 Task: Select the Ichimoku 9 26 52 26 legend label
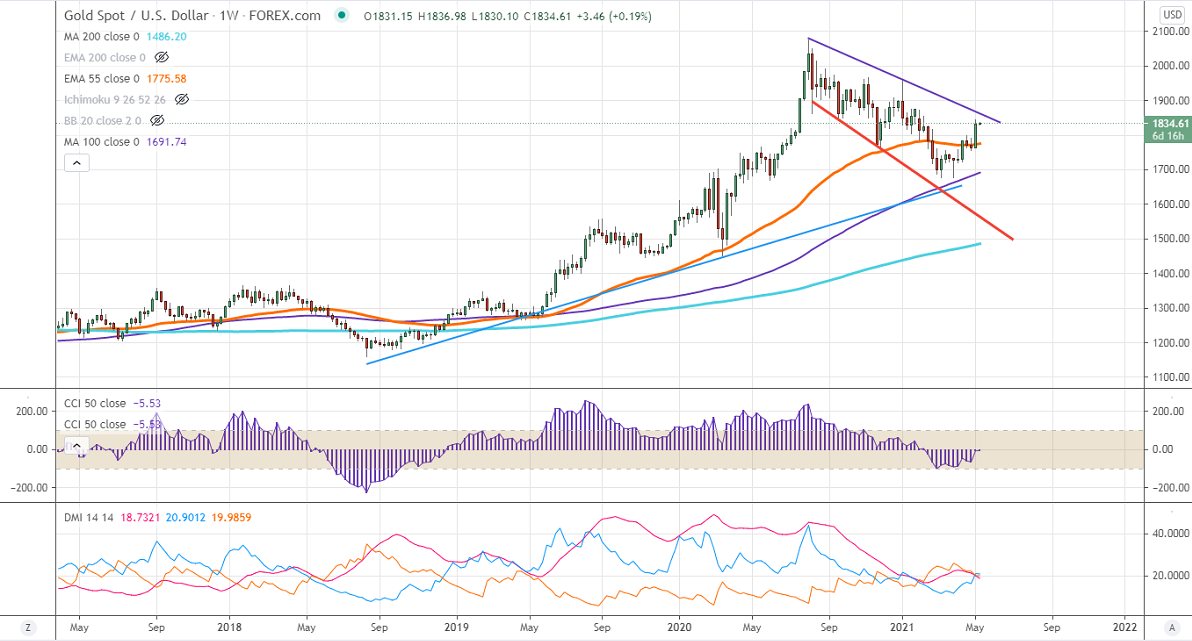[x=115, y=100]
